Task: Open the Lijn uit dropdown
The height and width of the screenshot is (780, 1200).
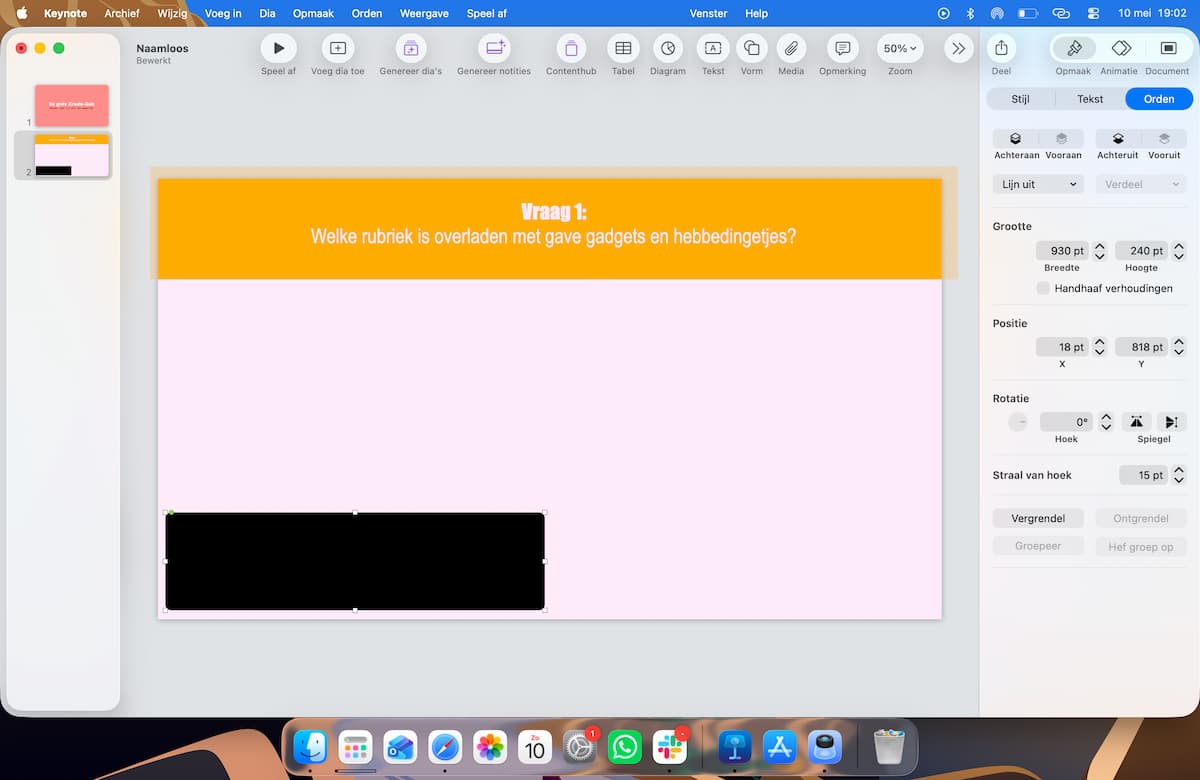Action: (x=1038, y=184)
